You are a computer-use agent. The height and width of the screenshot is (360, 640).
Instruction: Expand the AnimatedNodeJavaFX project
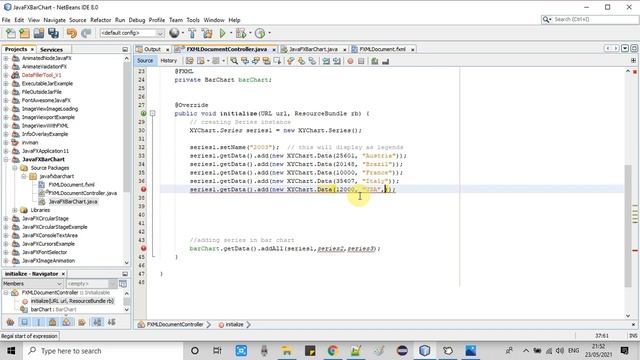pos(6,58)
